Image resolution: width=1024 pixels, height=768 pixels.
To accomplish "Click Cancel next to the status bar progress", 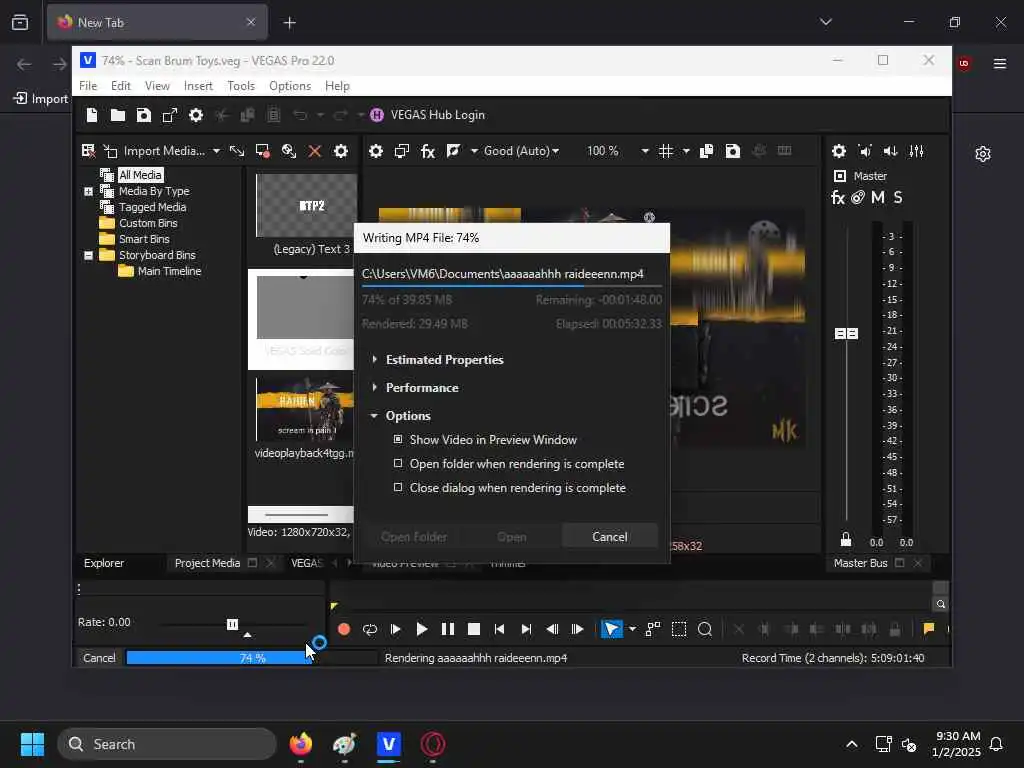I will coord(99,658).
